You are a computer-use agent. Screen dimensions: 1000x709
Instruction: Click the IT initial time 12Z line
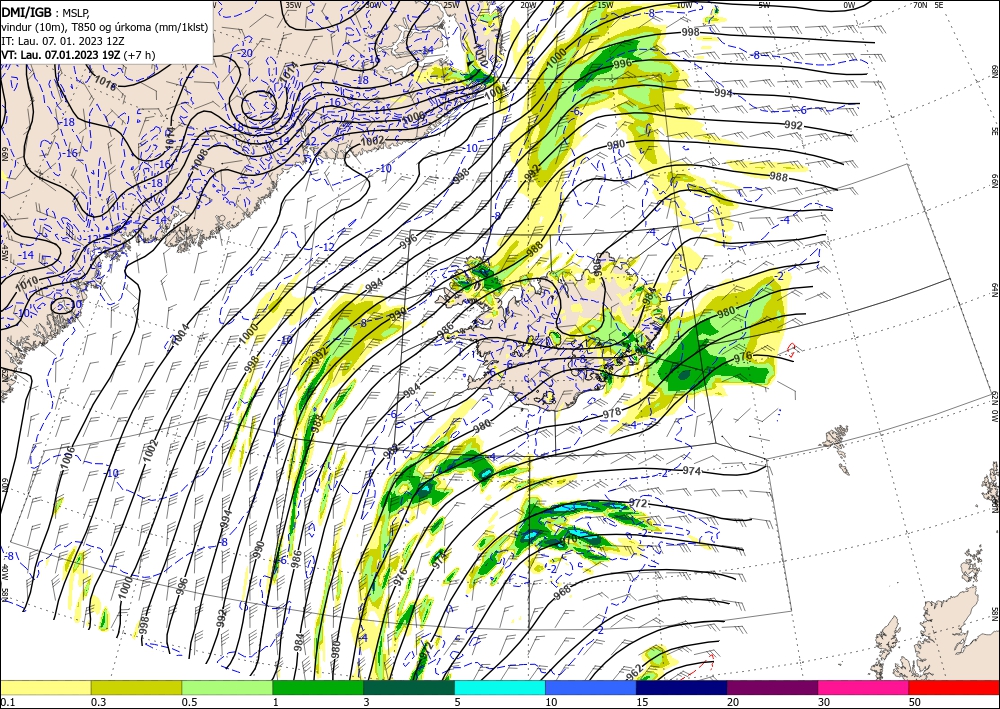tap(62, 41)
